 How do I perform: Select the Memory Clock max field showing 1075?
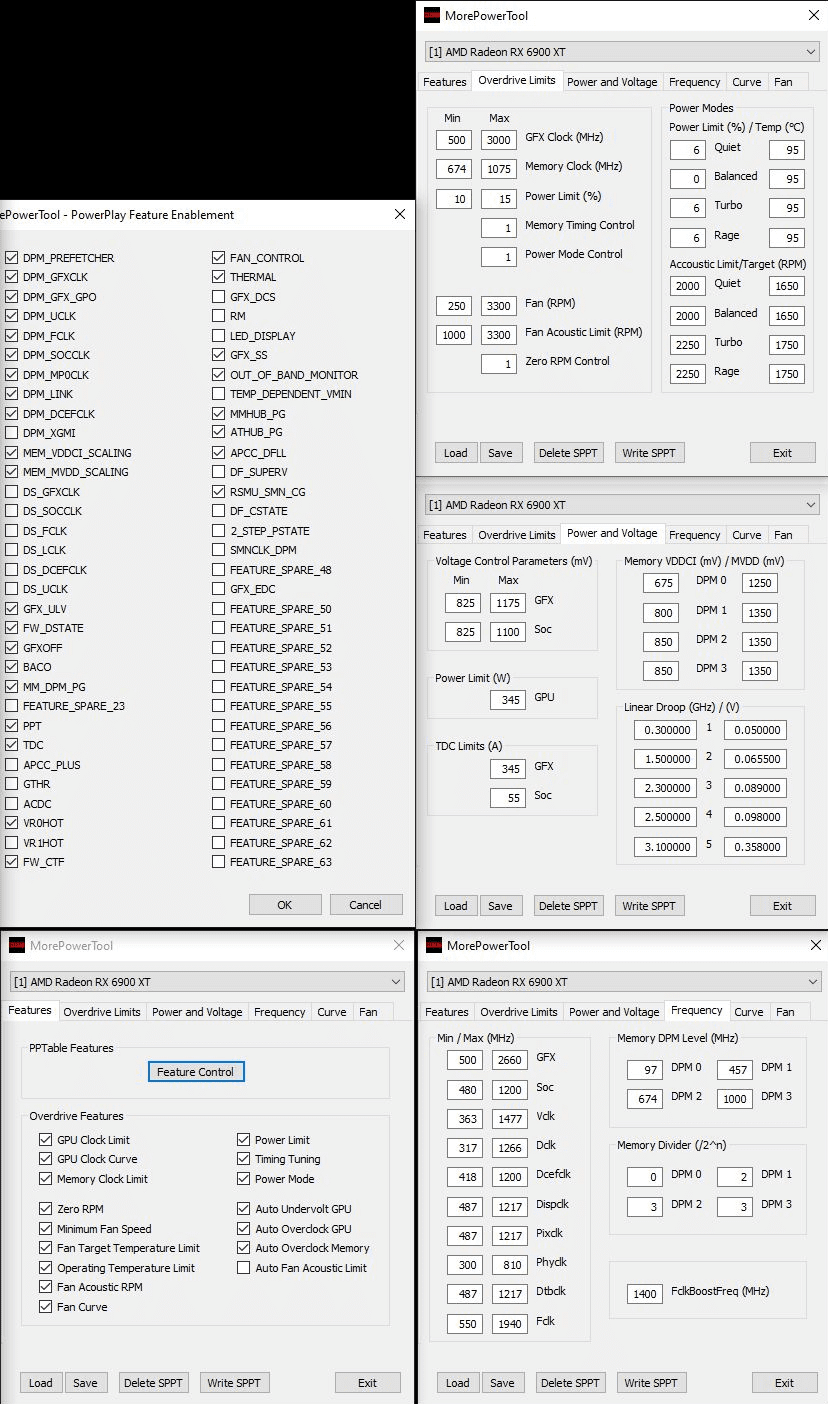[x=499, y=169]
